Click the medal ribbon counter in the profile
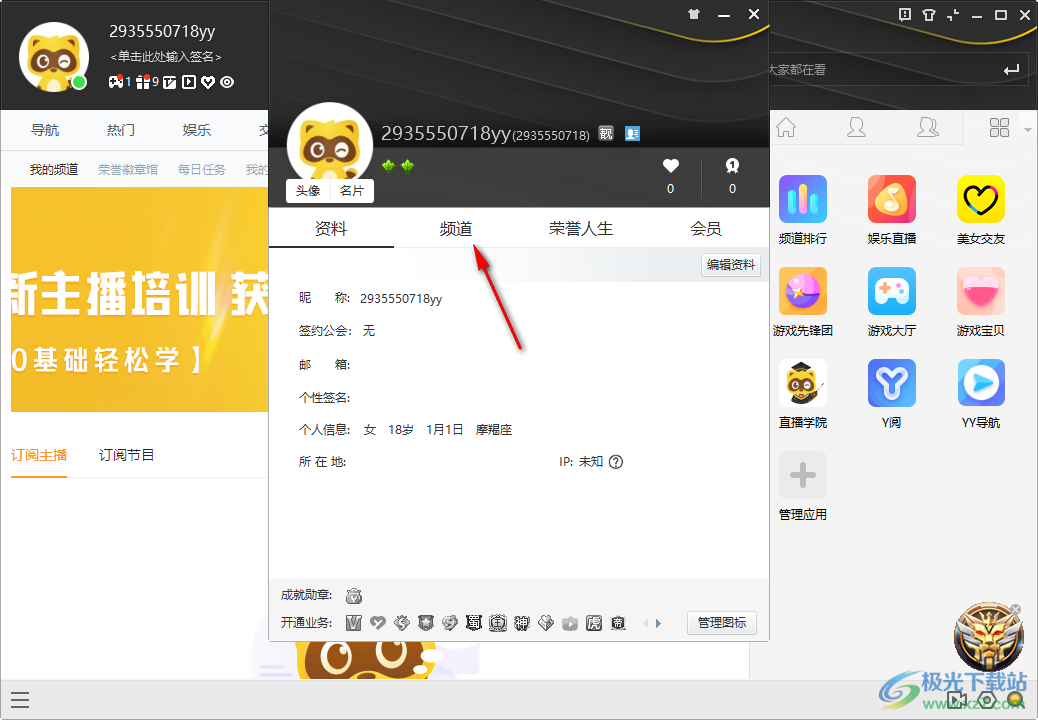 coord(732,176)
